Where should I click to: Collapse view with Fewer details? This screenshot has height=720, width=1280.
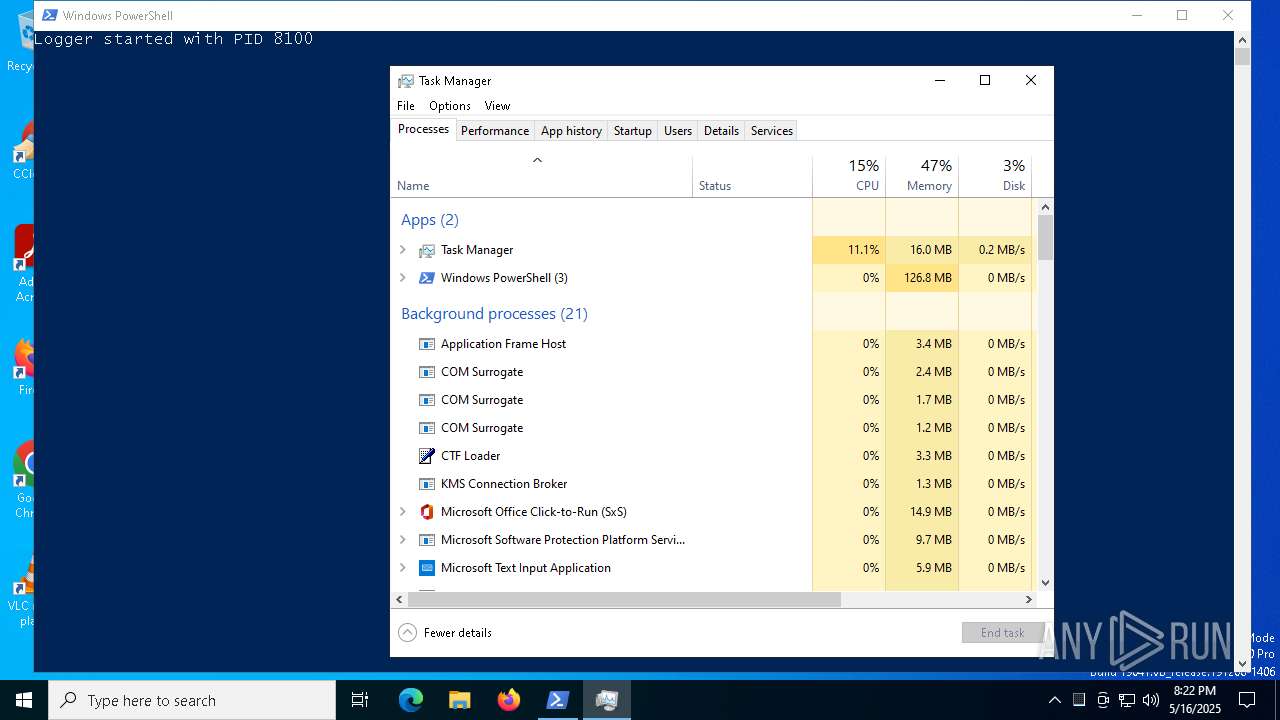[445, 633]
